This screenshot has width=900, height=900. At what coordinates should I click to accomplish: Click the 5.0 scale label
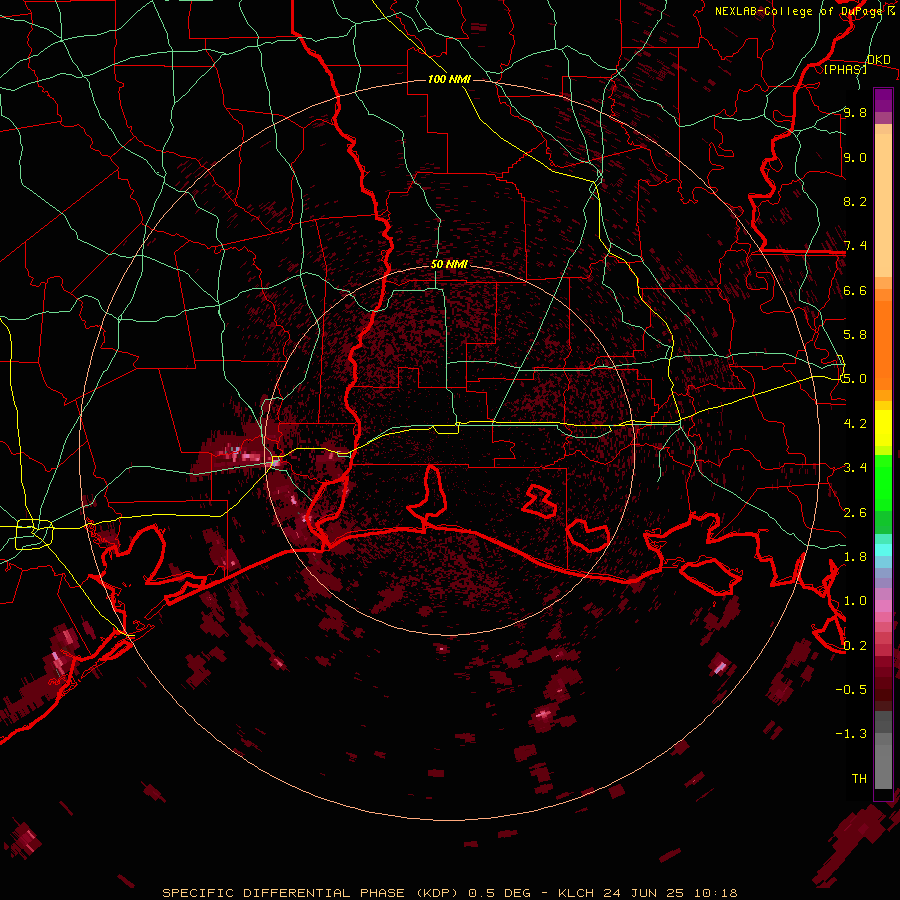tap(855, 379)
